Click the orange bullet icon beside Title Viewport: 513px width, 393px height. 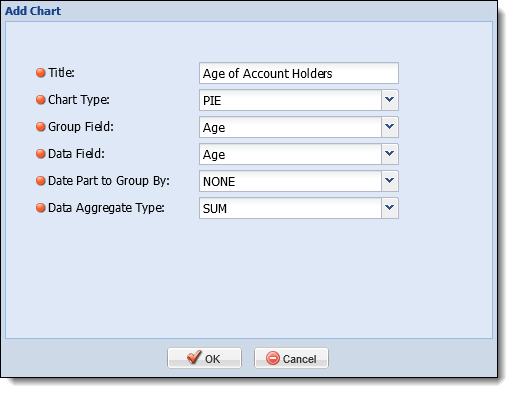[x=41, y=73]
